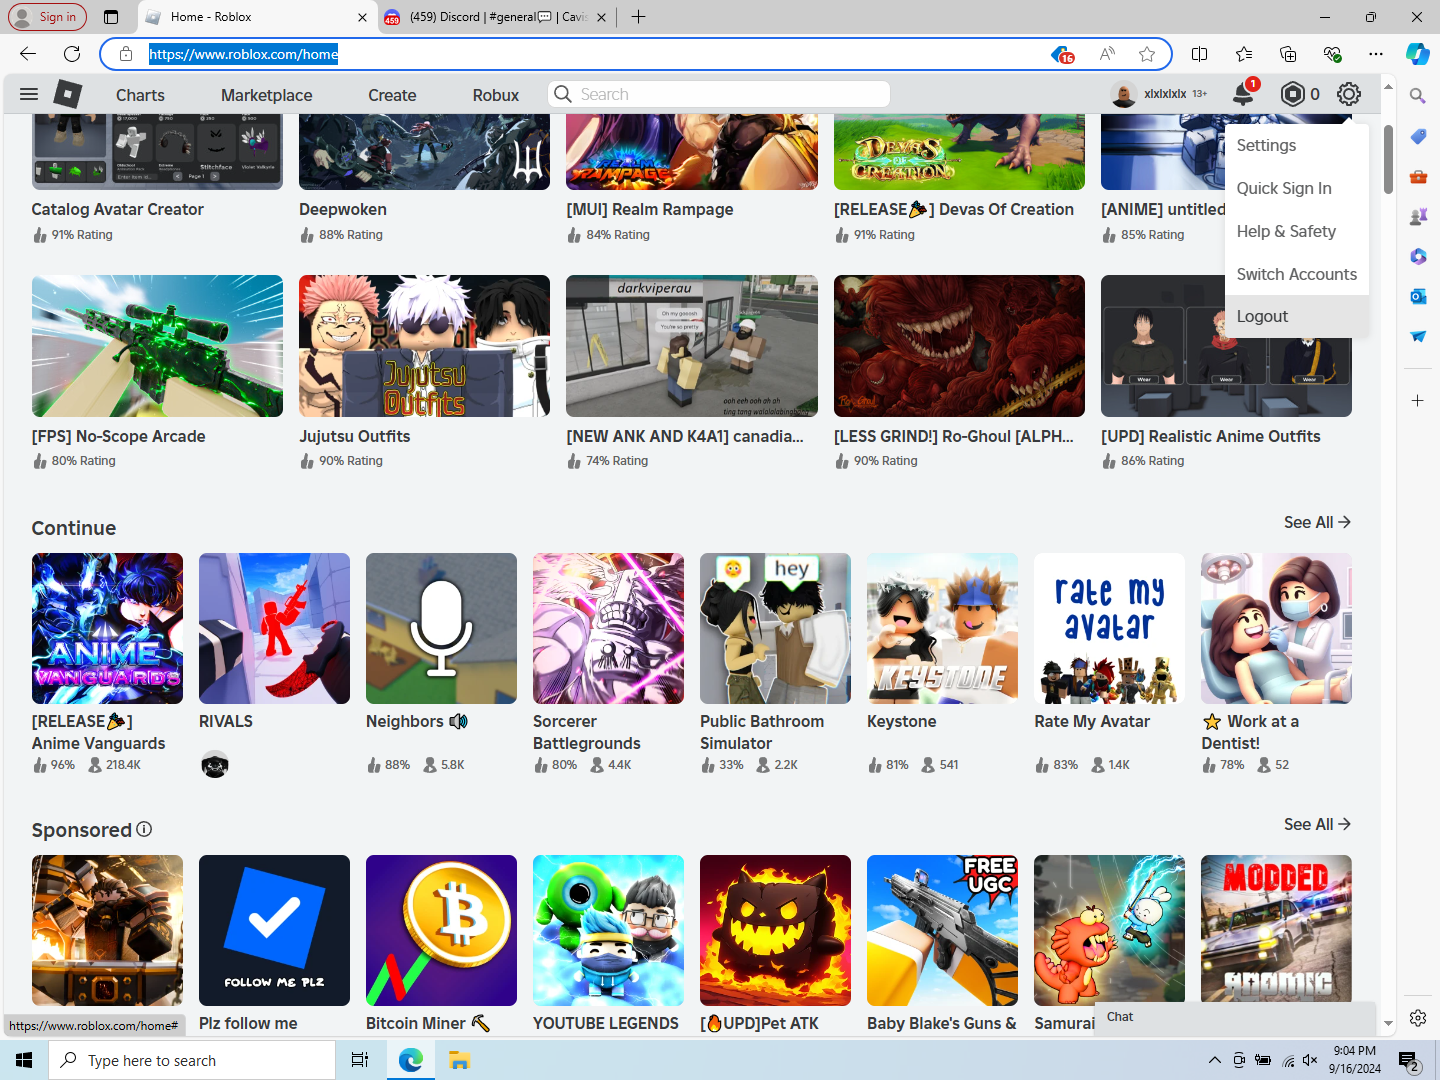Click the Roblox settings gear icon

click(1349, 94)
